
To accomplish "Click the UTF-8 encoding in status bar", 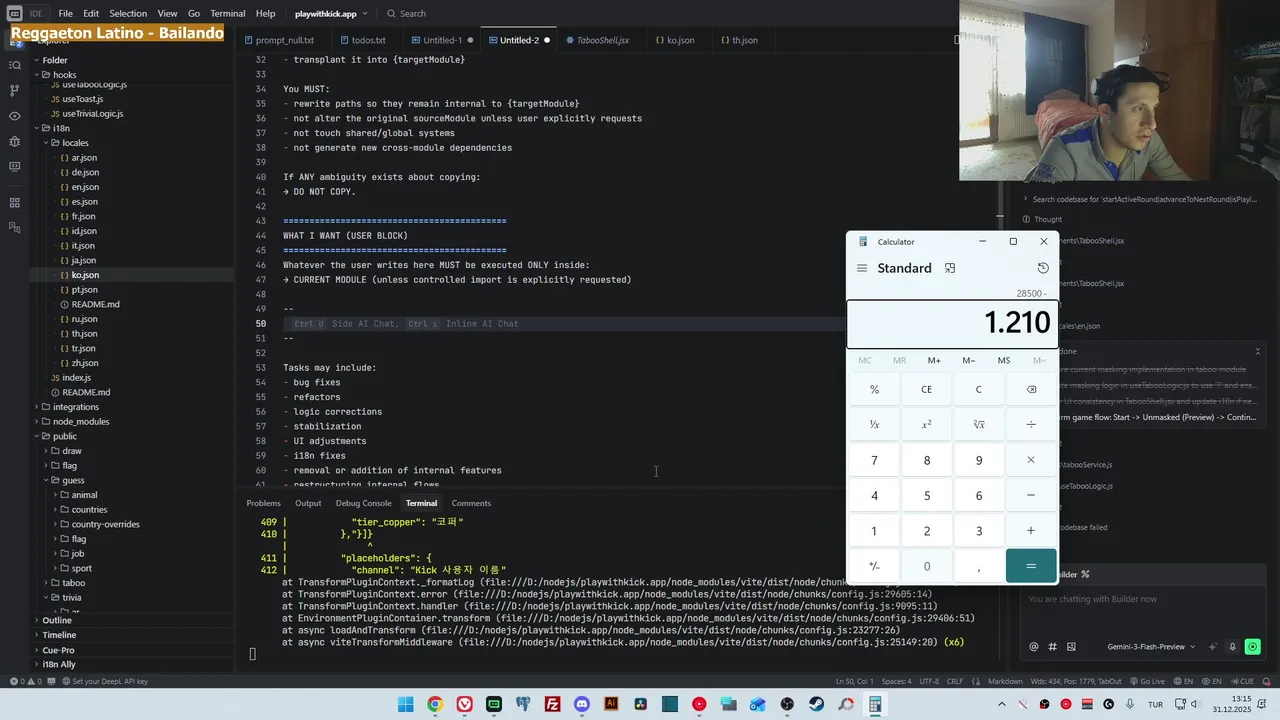I will tap(929, 681).
